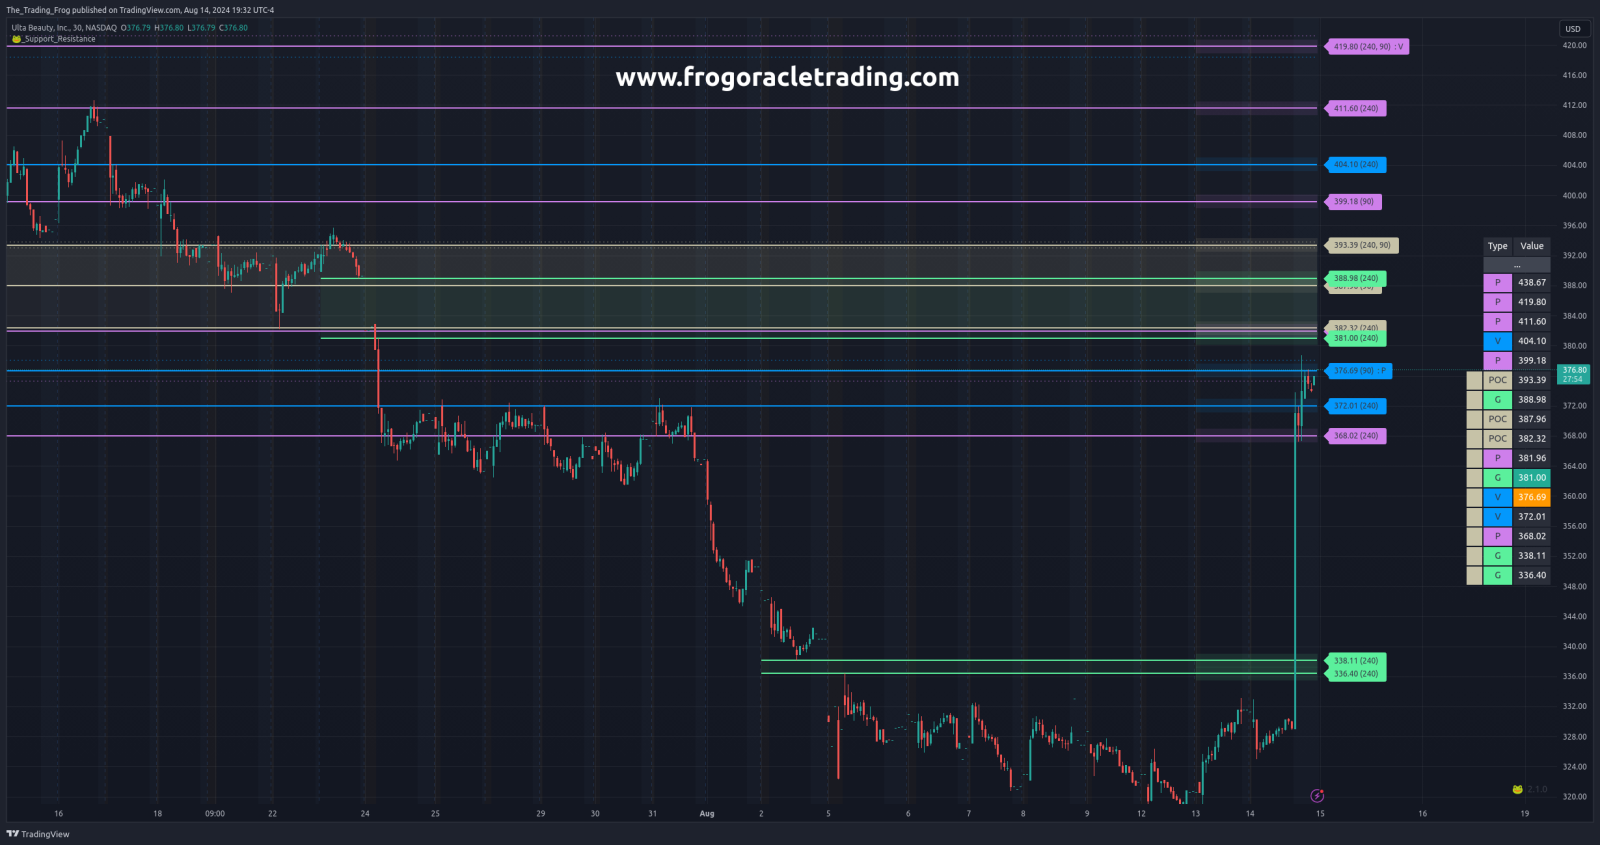1600x845 pixels.
Task: Click the orange highlighted 376.69 cell
Action: tap(1532, 497)
